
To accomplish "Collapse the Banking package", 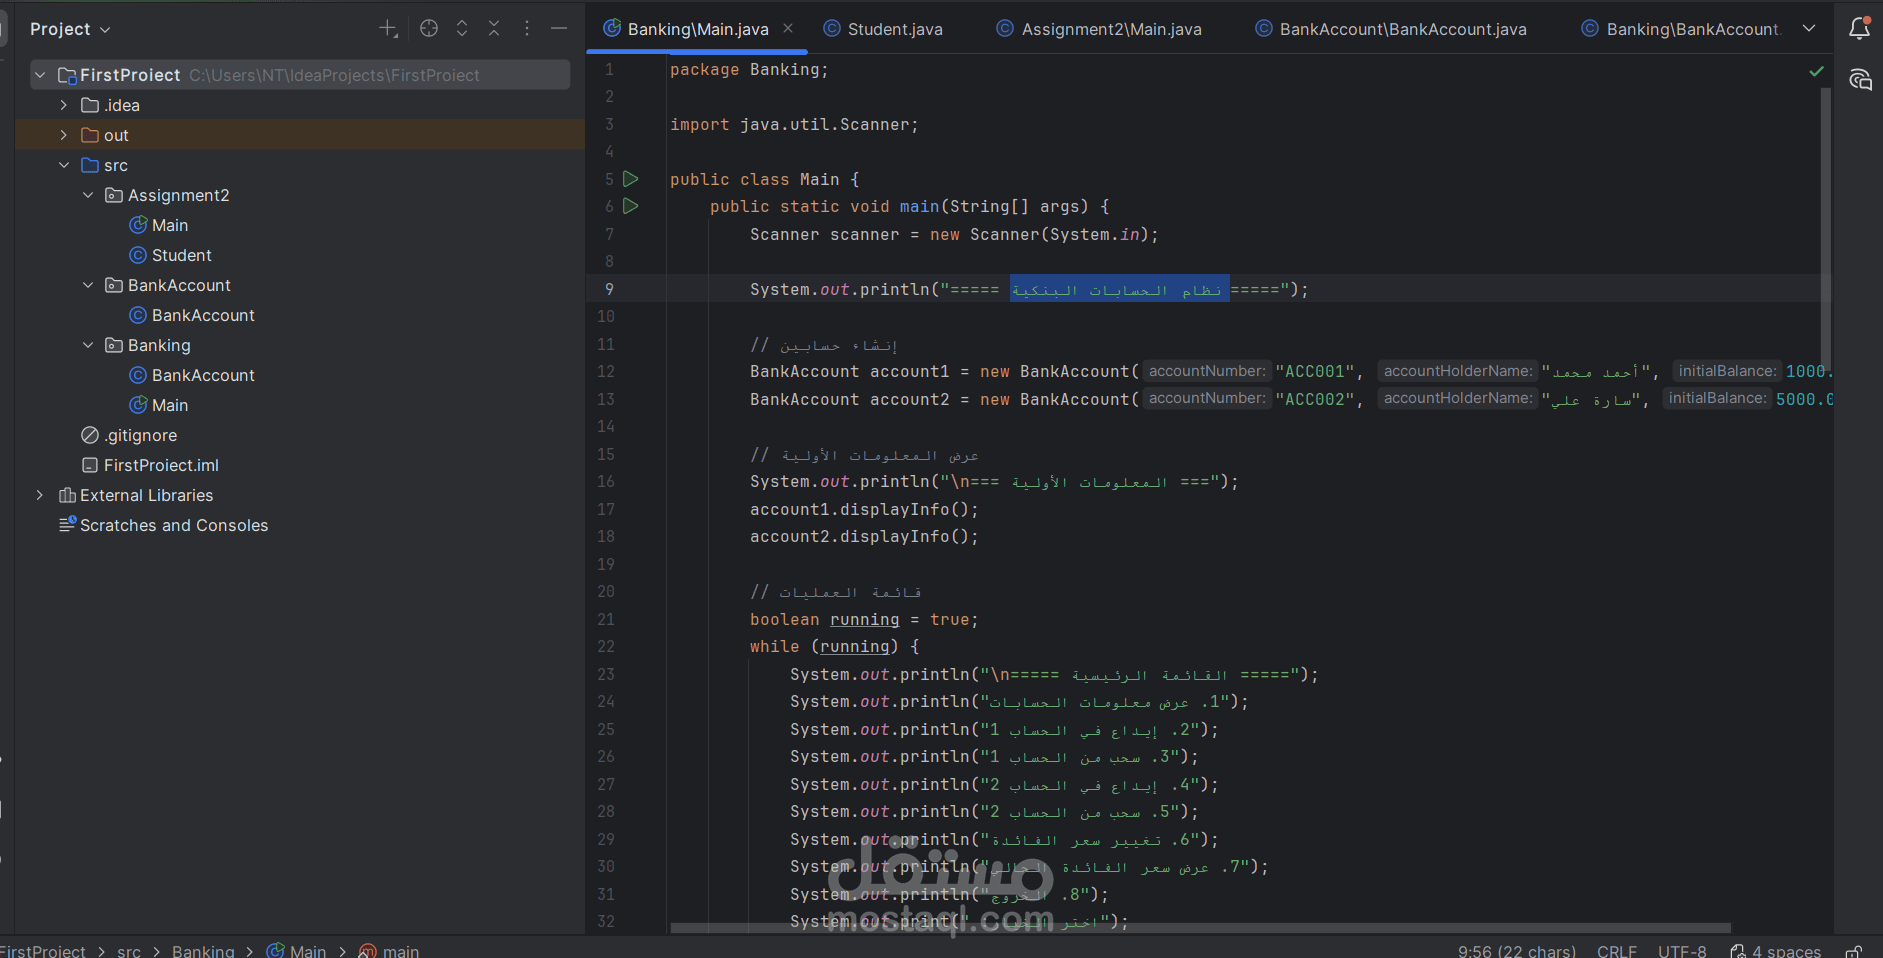I will tap(88, 345).
